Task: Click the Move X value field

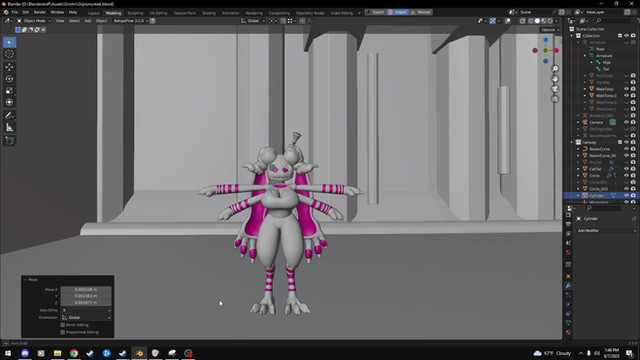Action: tap(86, 289)
